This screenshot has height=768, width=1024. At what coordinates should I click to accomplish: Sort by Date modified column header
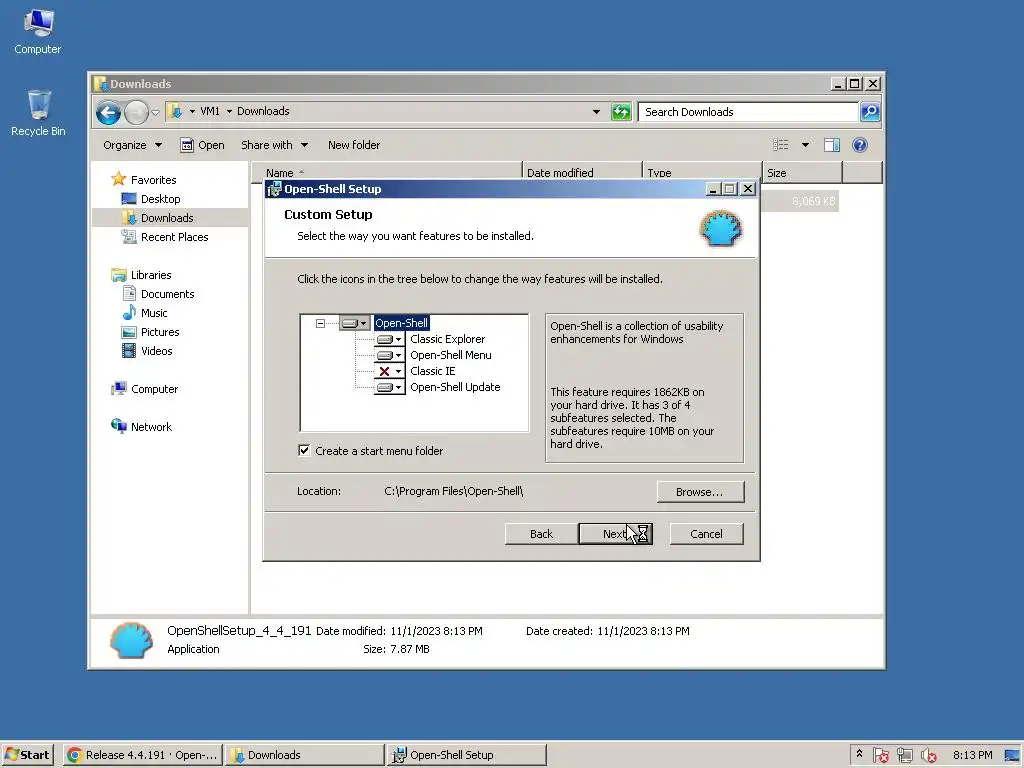click(583, 173)
